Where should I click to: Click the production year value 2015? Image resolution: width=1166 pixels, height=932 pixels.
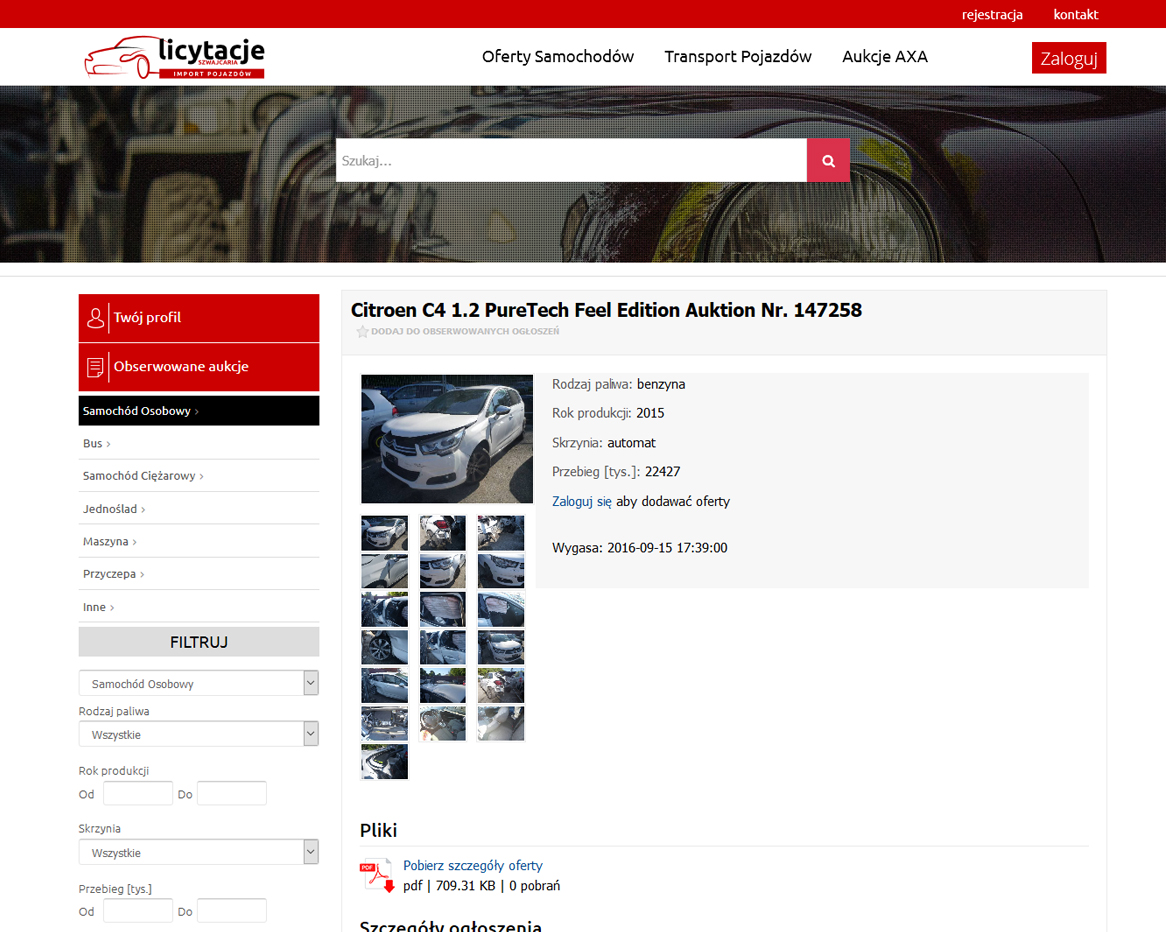tap(650, 414)
